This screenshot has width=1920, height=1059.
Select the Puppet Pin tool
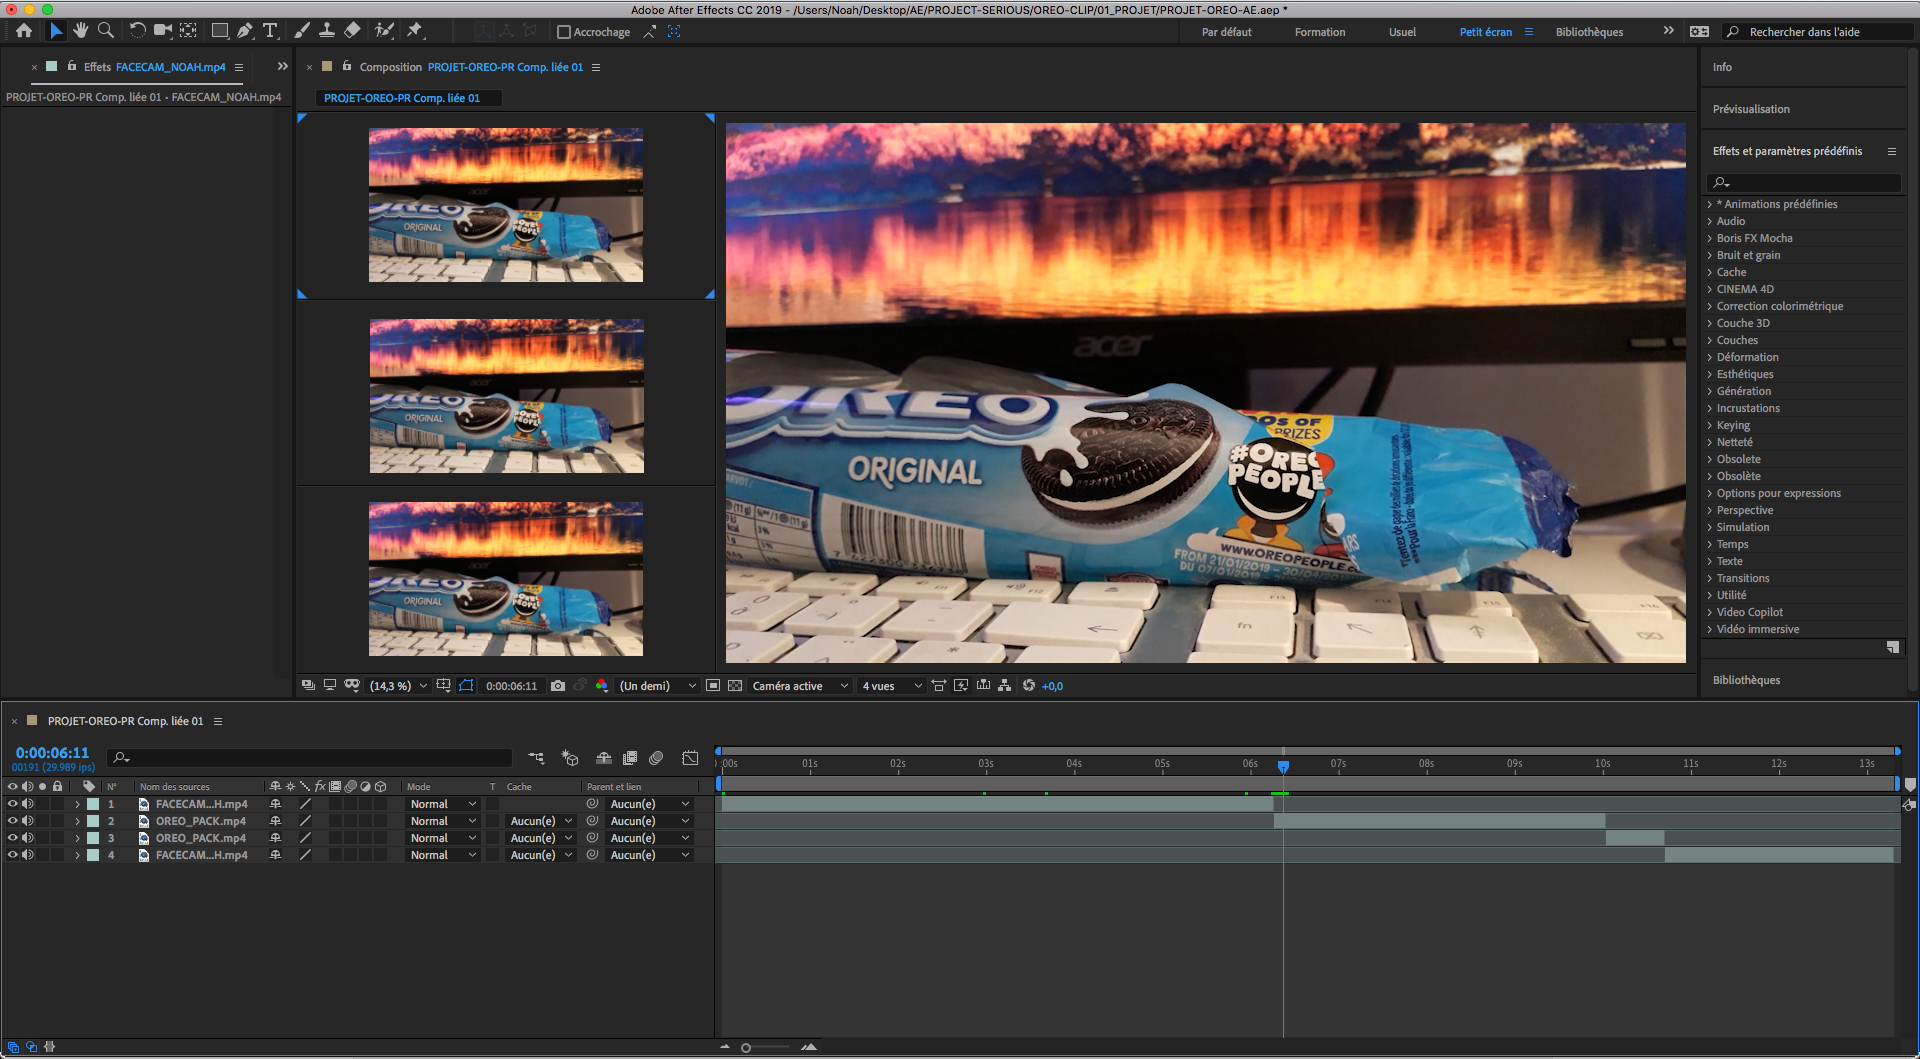pos(414,31)
